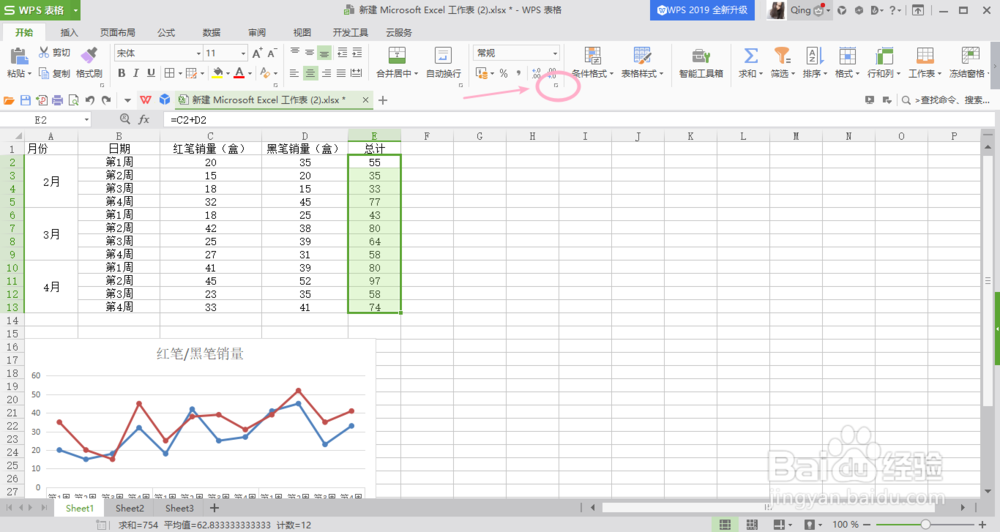The height and width of the screenshot is (532, 1000).
Task: Click the Copy (复制) icon
Action: point(44,73)
